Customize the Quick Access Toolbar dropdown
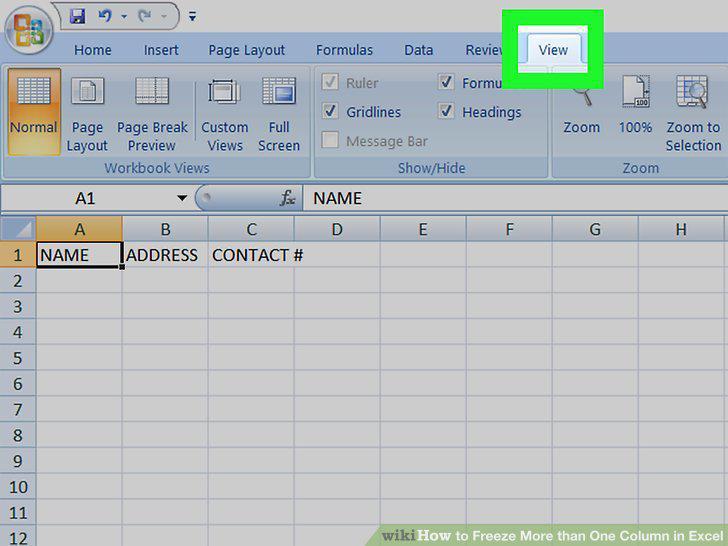This screenshot has width=728, height=546. pyautogui.click(x=192, y=17)
